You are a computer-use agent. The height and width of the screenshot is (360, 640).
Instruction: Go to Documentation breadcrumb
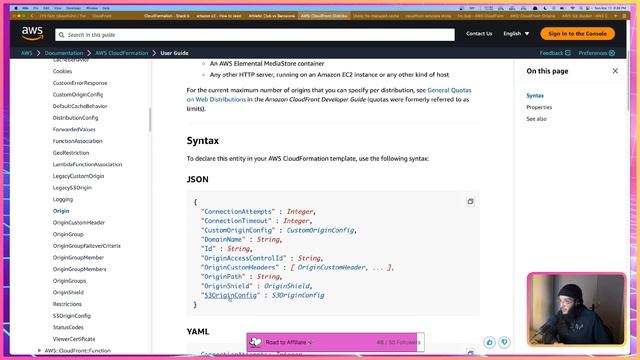[x=64, y=53]
